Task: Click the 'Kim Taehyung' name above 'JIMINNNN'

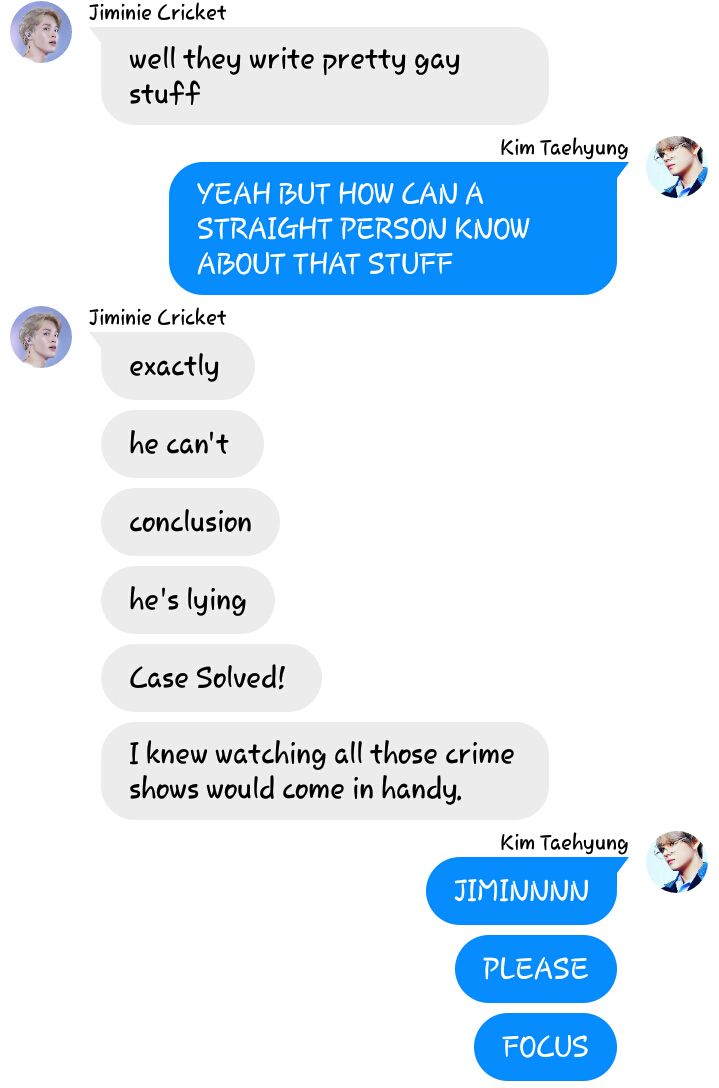Action: [564, 843]
